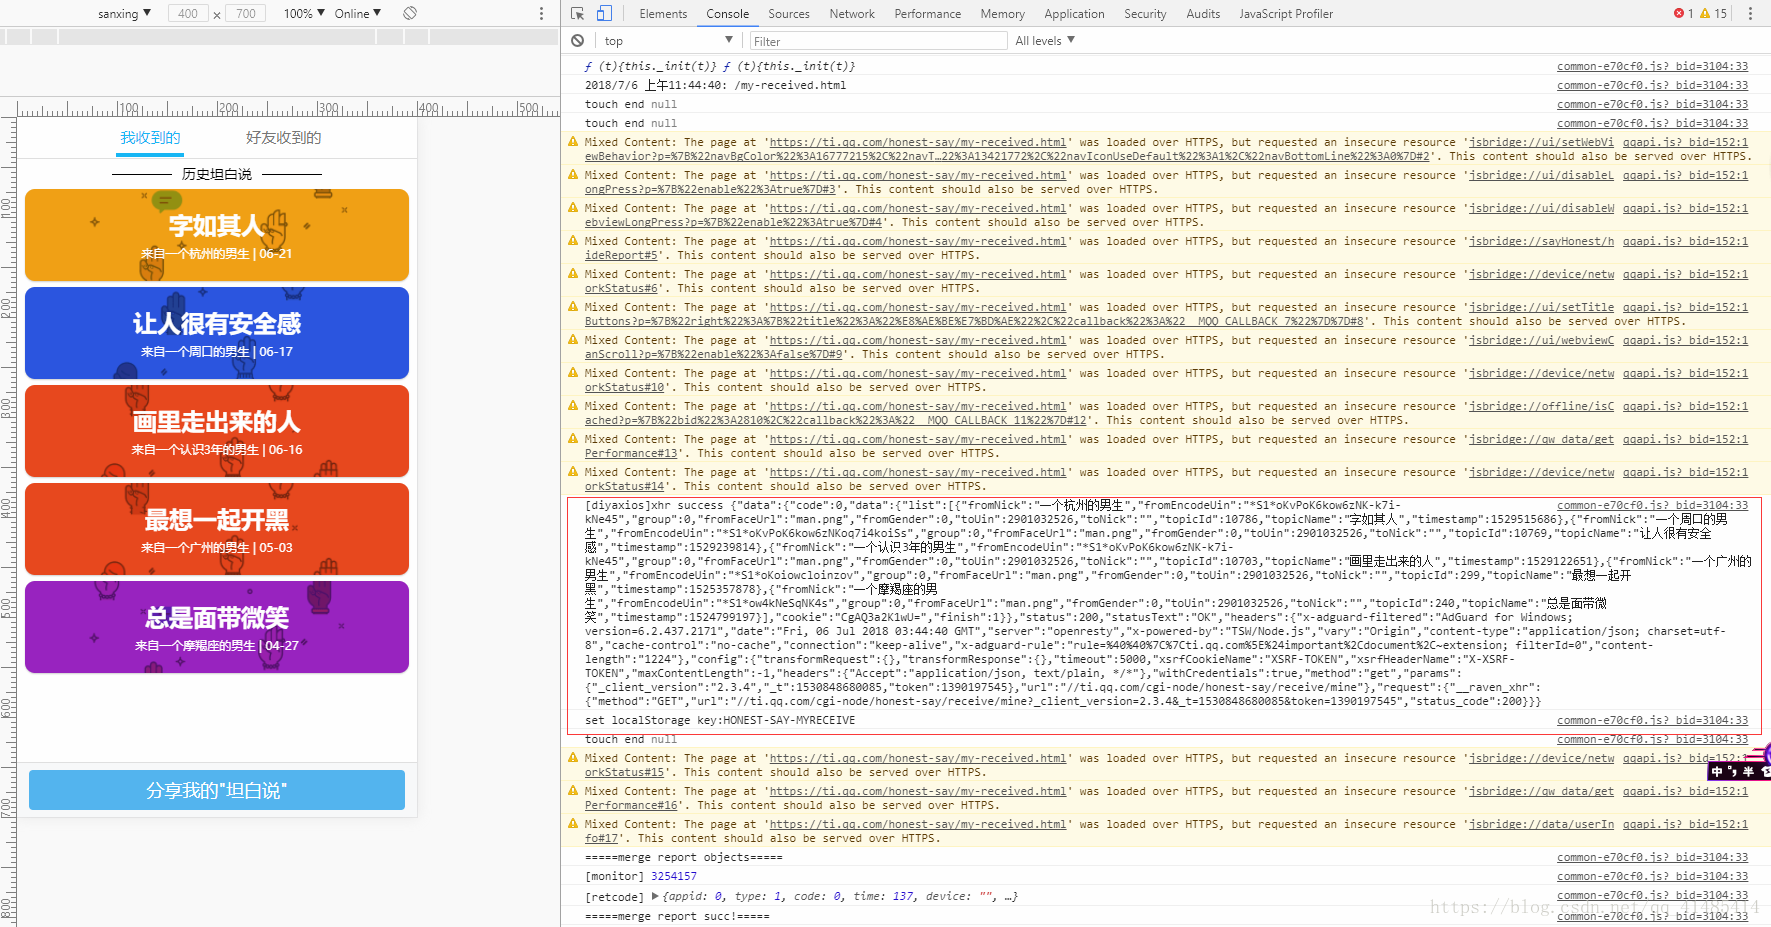Click warning icon on the orkStatus#10 row

573,373
